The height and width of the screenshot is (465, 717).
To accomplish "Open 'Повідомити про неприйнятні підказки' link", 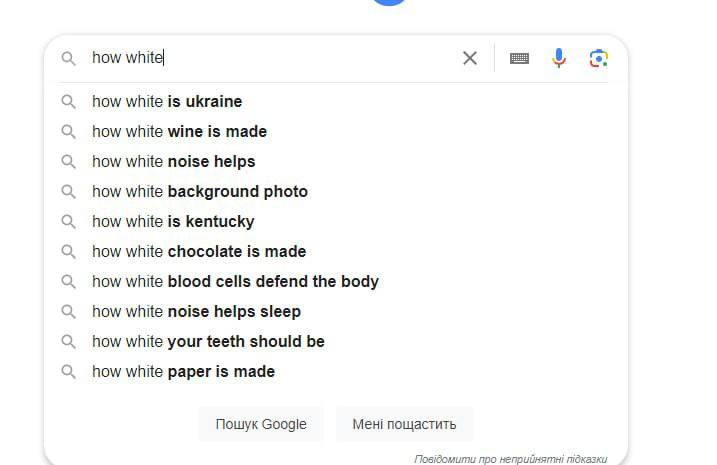I will pos(510,458).
